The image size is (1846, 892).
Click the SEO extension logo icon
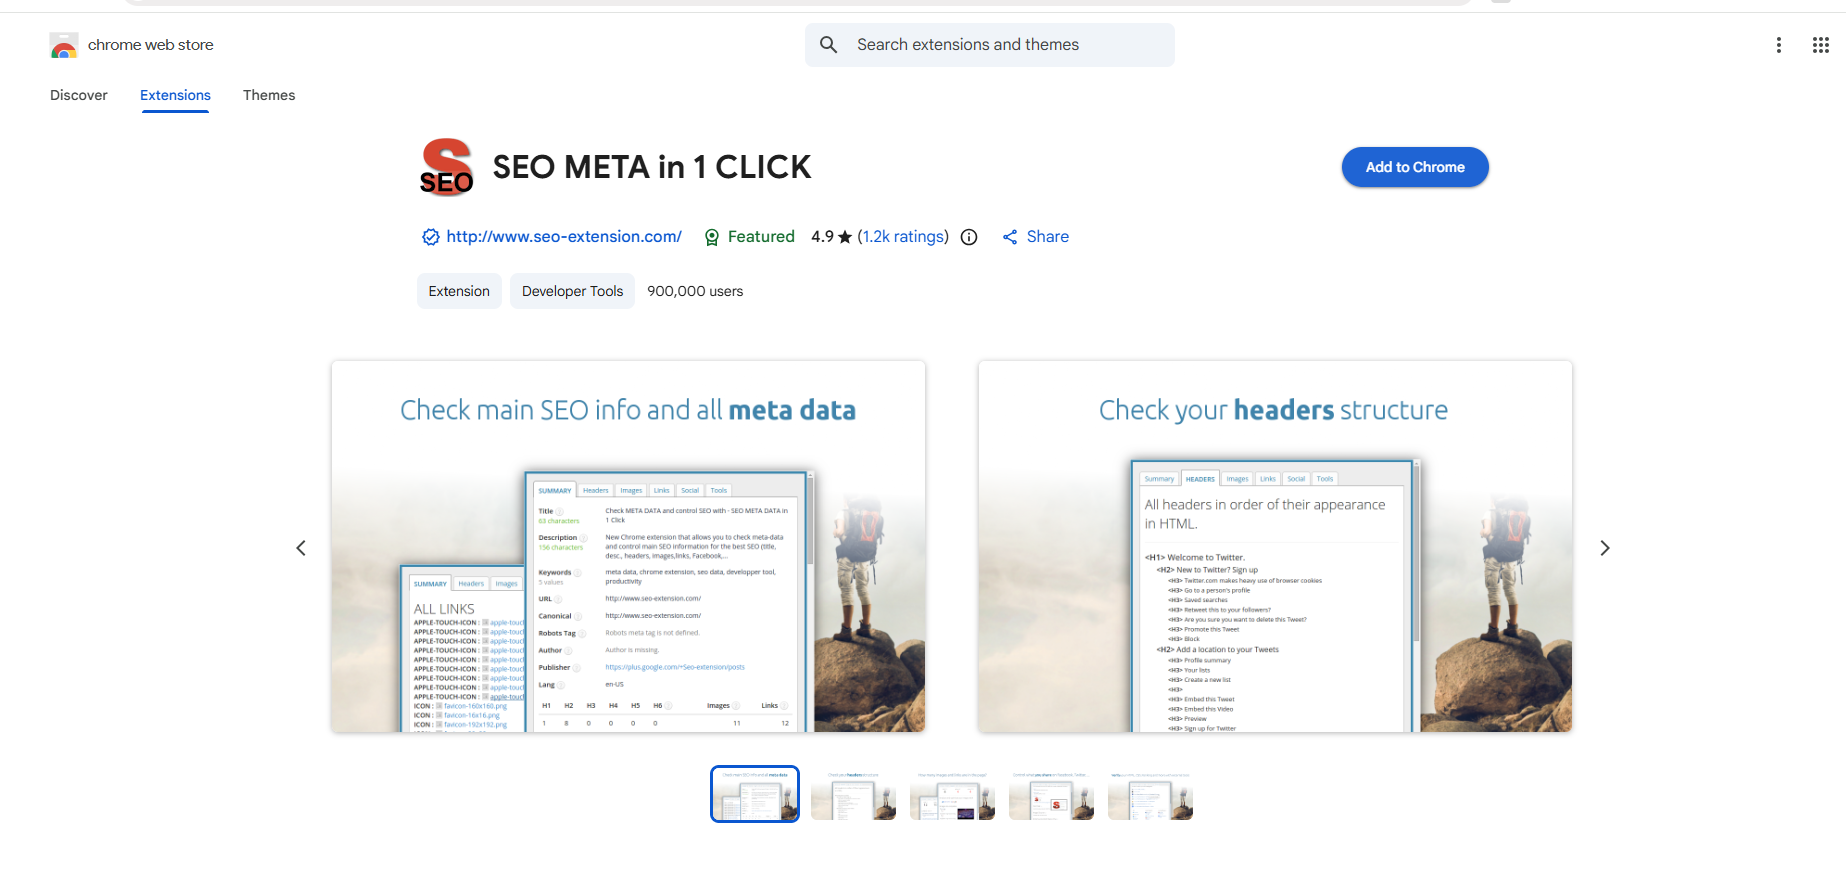click(x=446, y=167)
